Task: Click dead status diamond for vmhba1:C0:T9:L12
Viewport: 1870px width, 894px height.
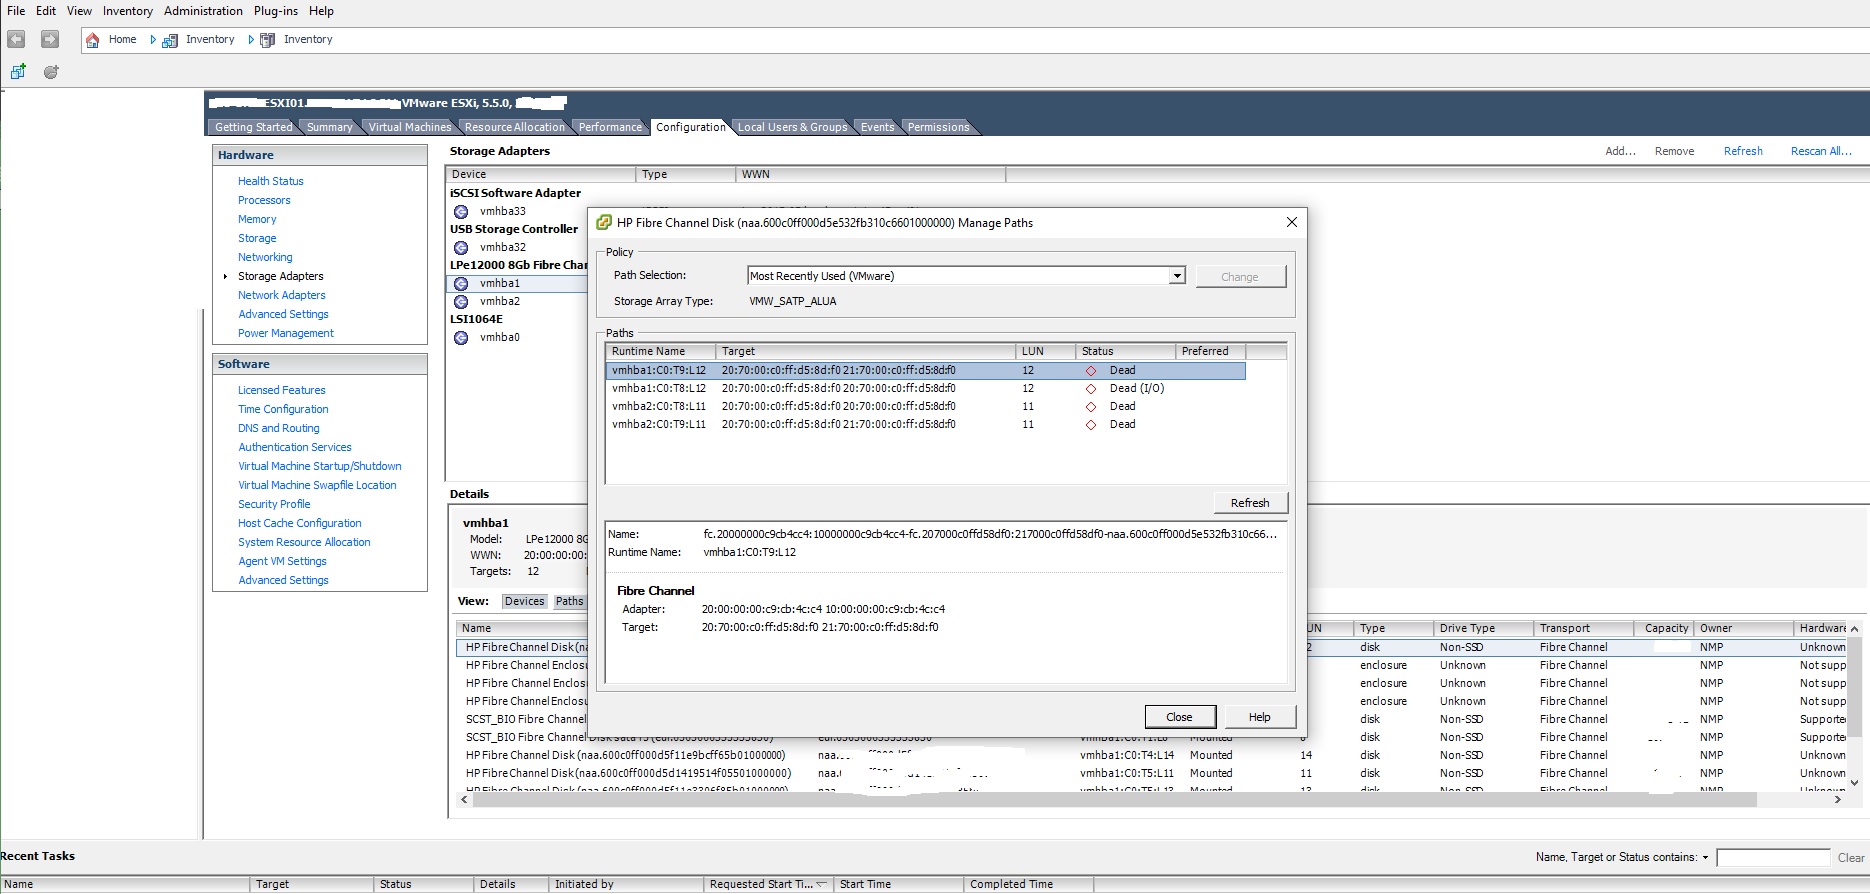Action: [x=1091, y=370]
